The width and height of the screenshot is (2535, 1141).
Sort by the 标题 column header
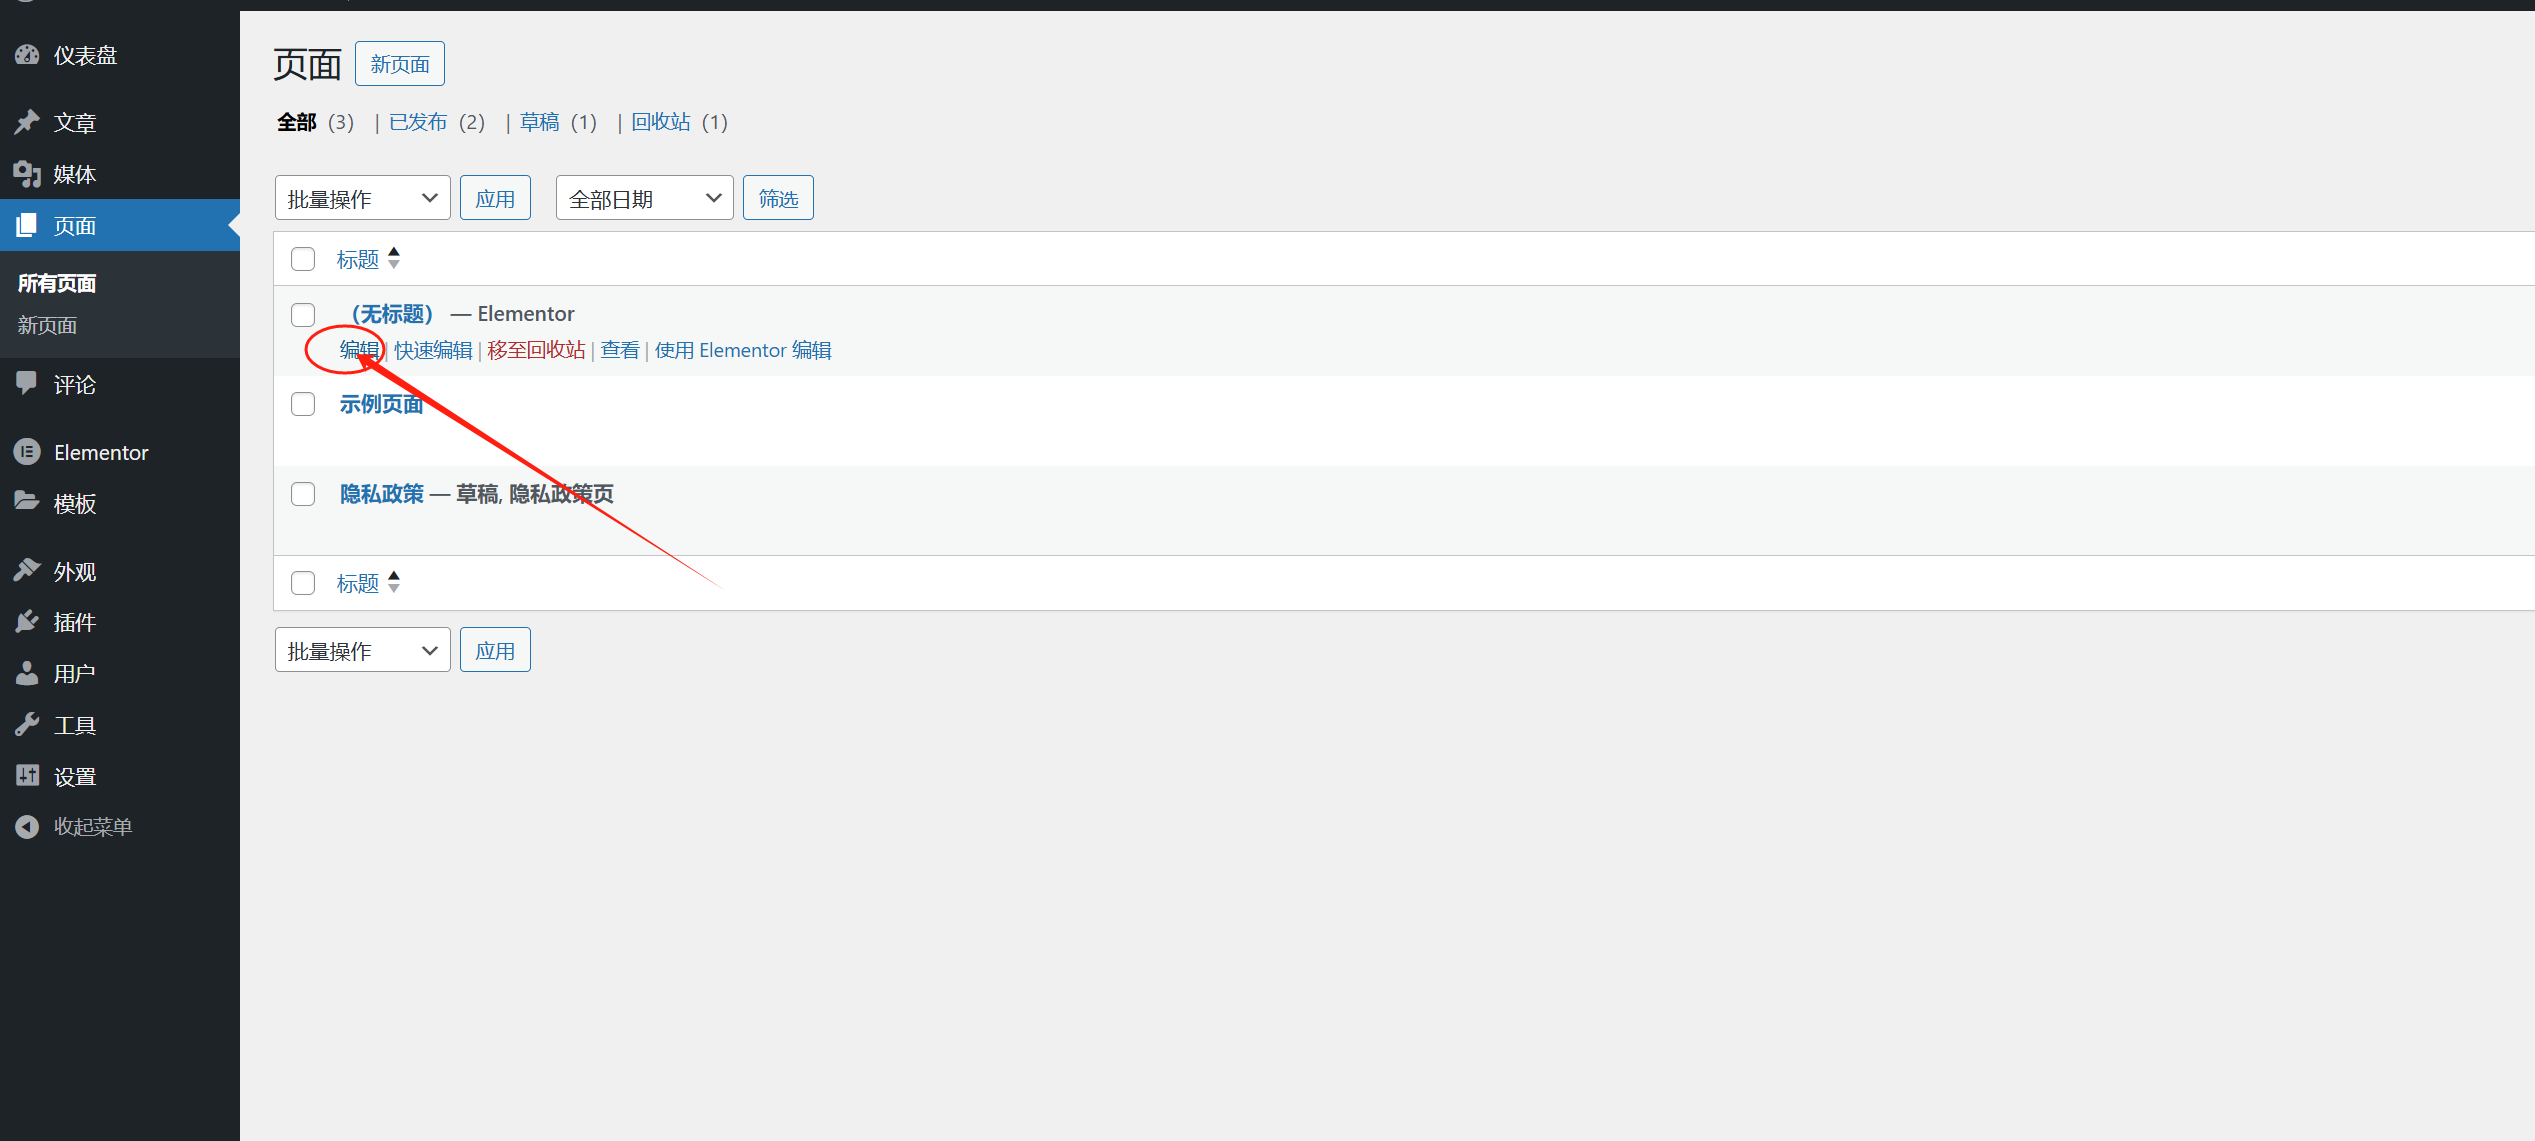pos(358,260)
